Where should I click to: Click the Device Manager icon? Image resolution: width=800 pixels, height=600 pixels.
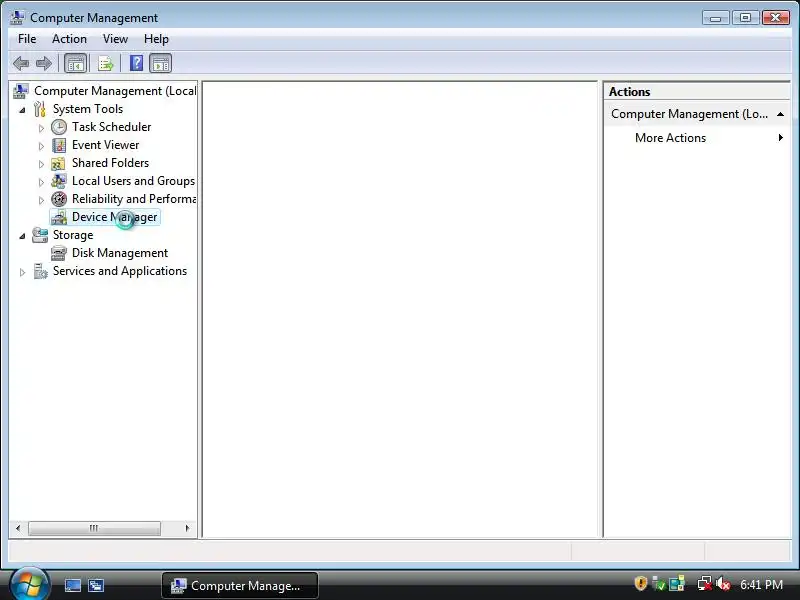[x=59, y=217]
